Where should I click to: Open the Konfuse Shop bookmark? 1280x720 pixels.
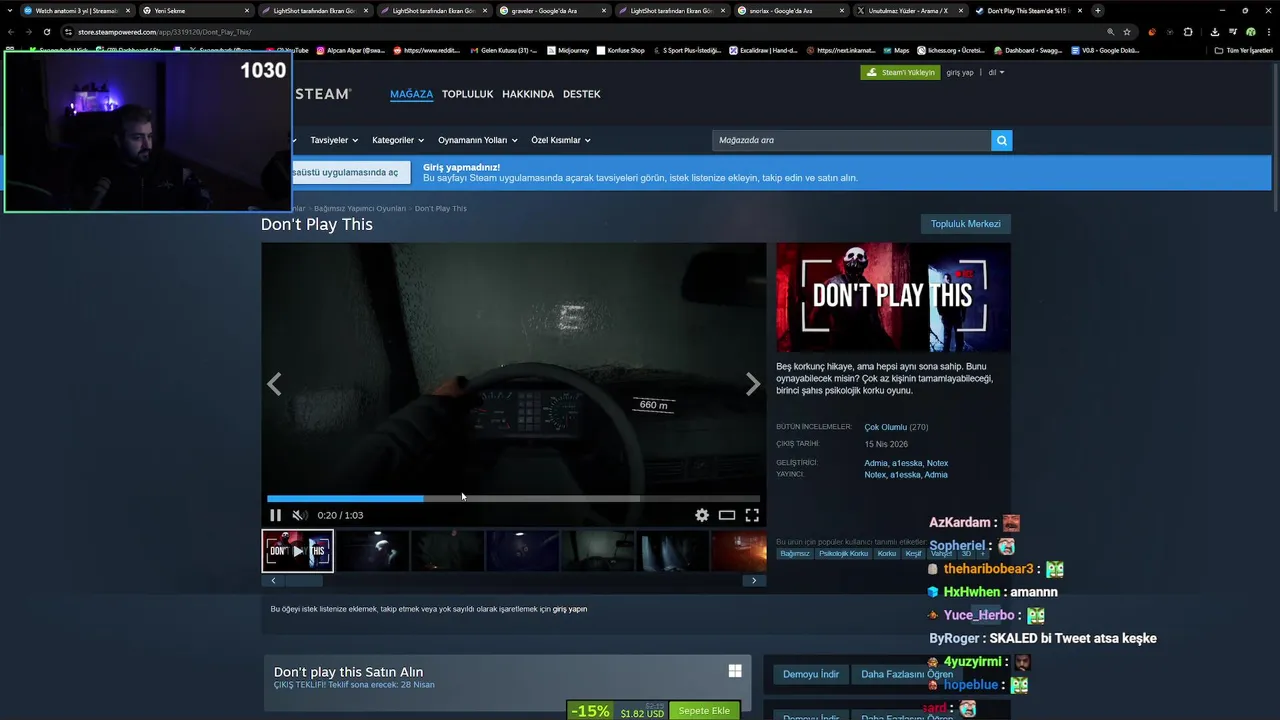click(621, 50)
